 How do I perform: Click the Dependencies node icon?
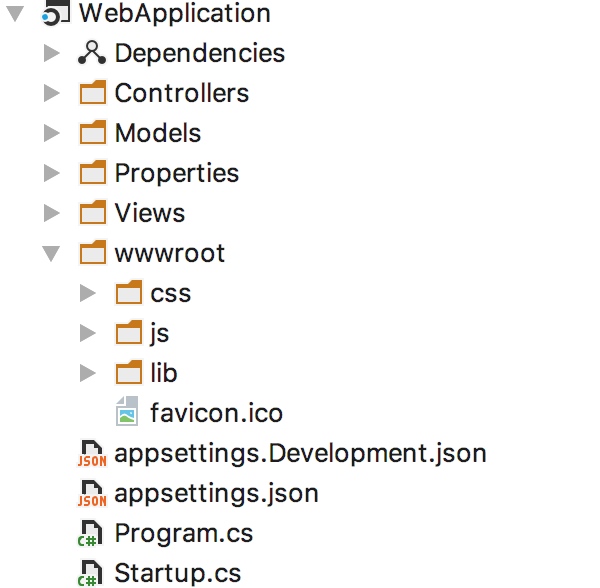click(x=92, y=53)
